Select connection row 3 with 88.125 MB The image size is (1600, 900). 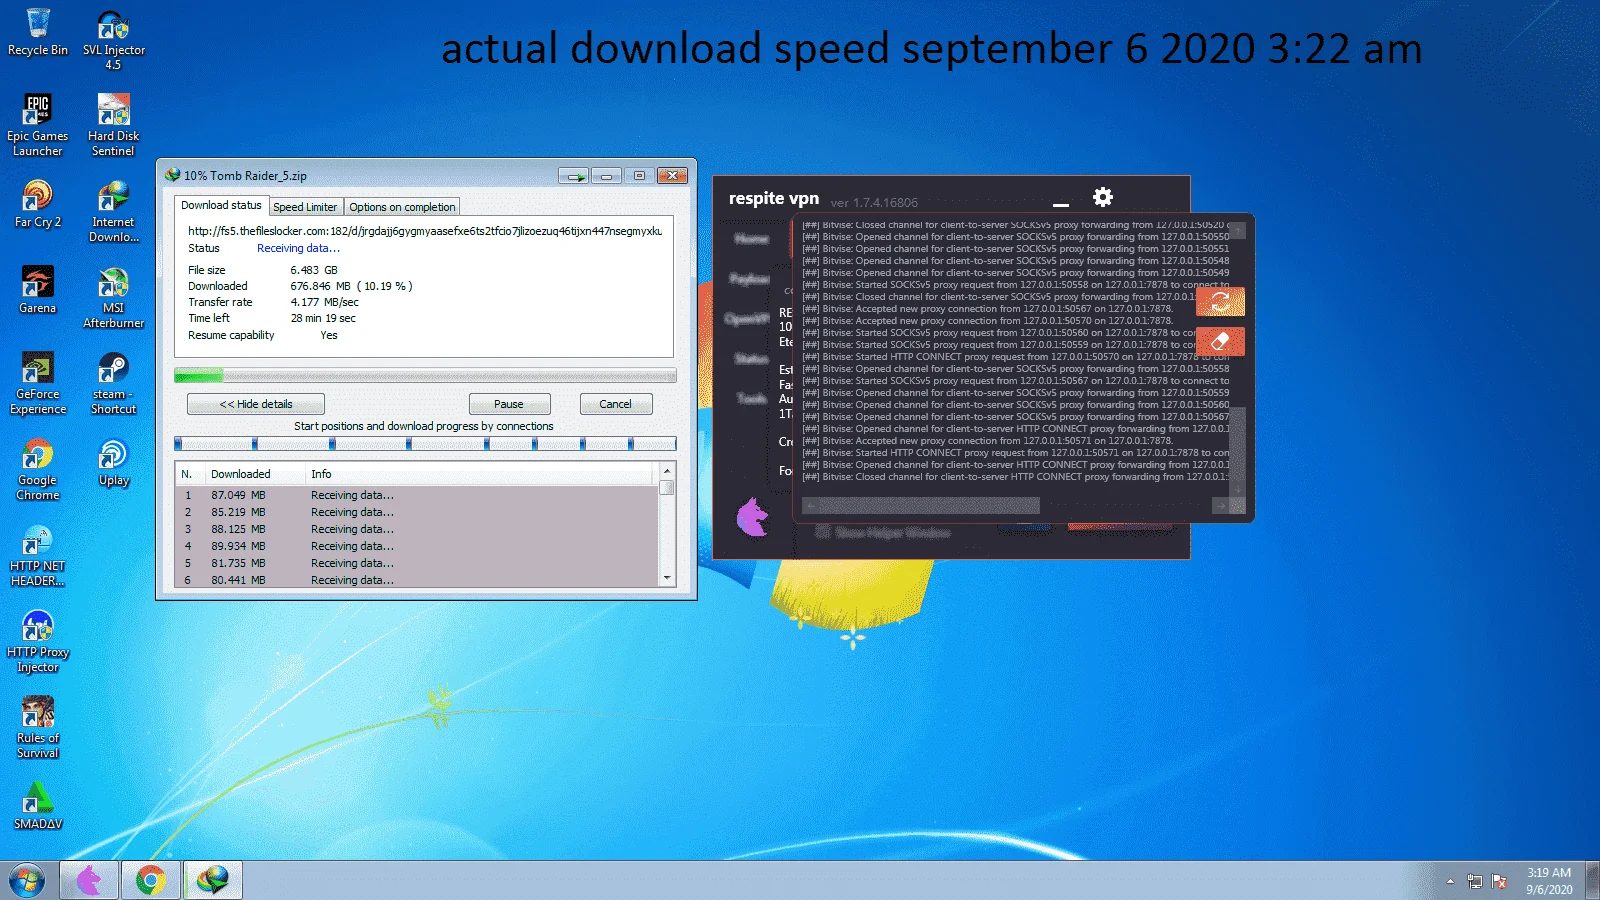click(x=417, y=529)
